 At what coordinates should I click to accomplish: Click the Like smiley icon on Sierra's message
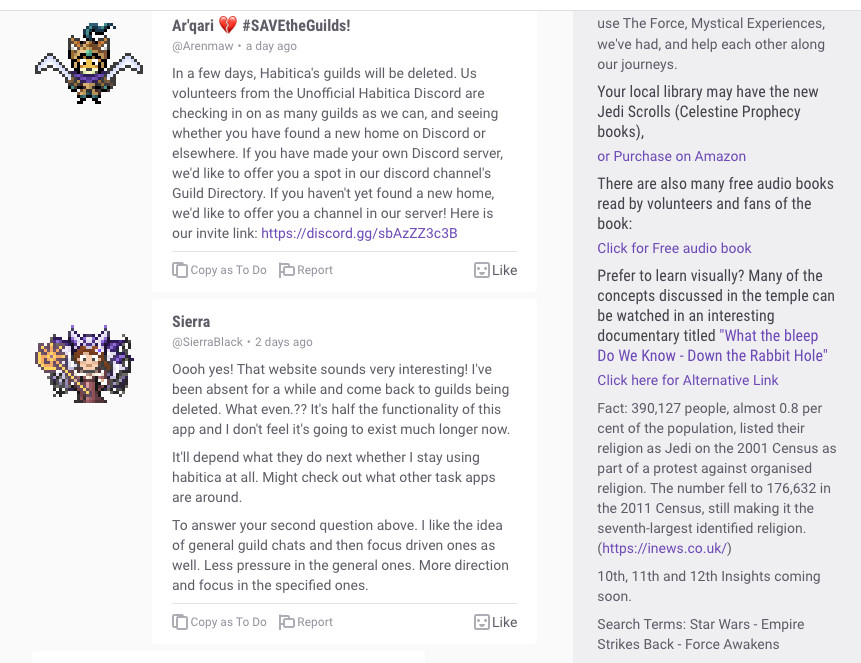482,622
